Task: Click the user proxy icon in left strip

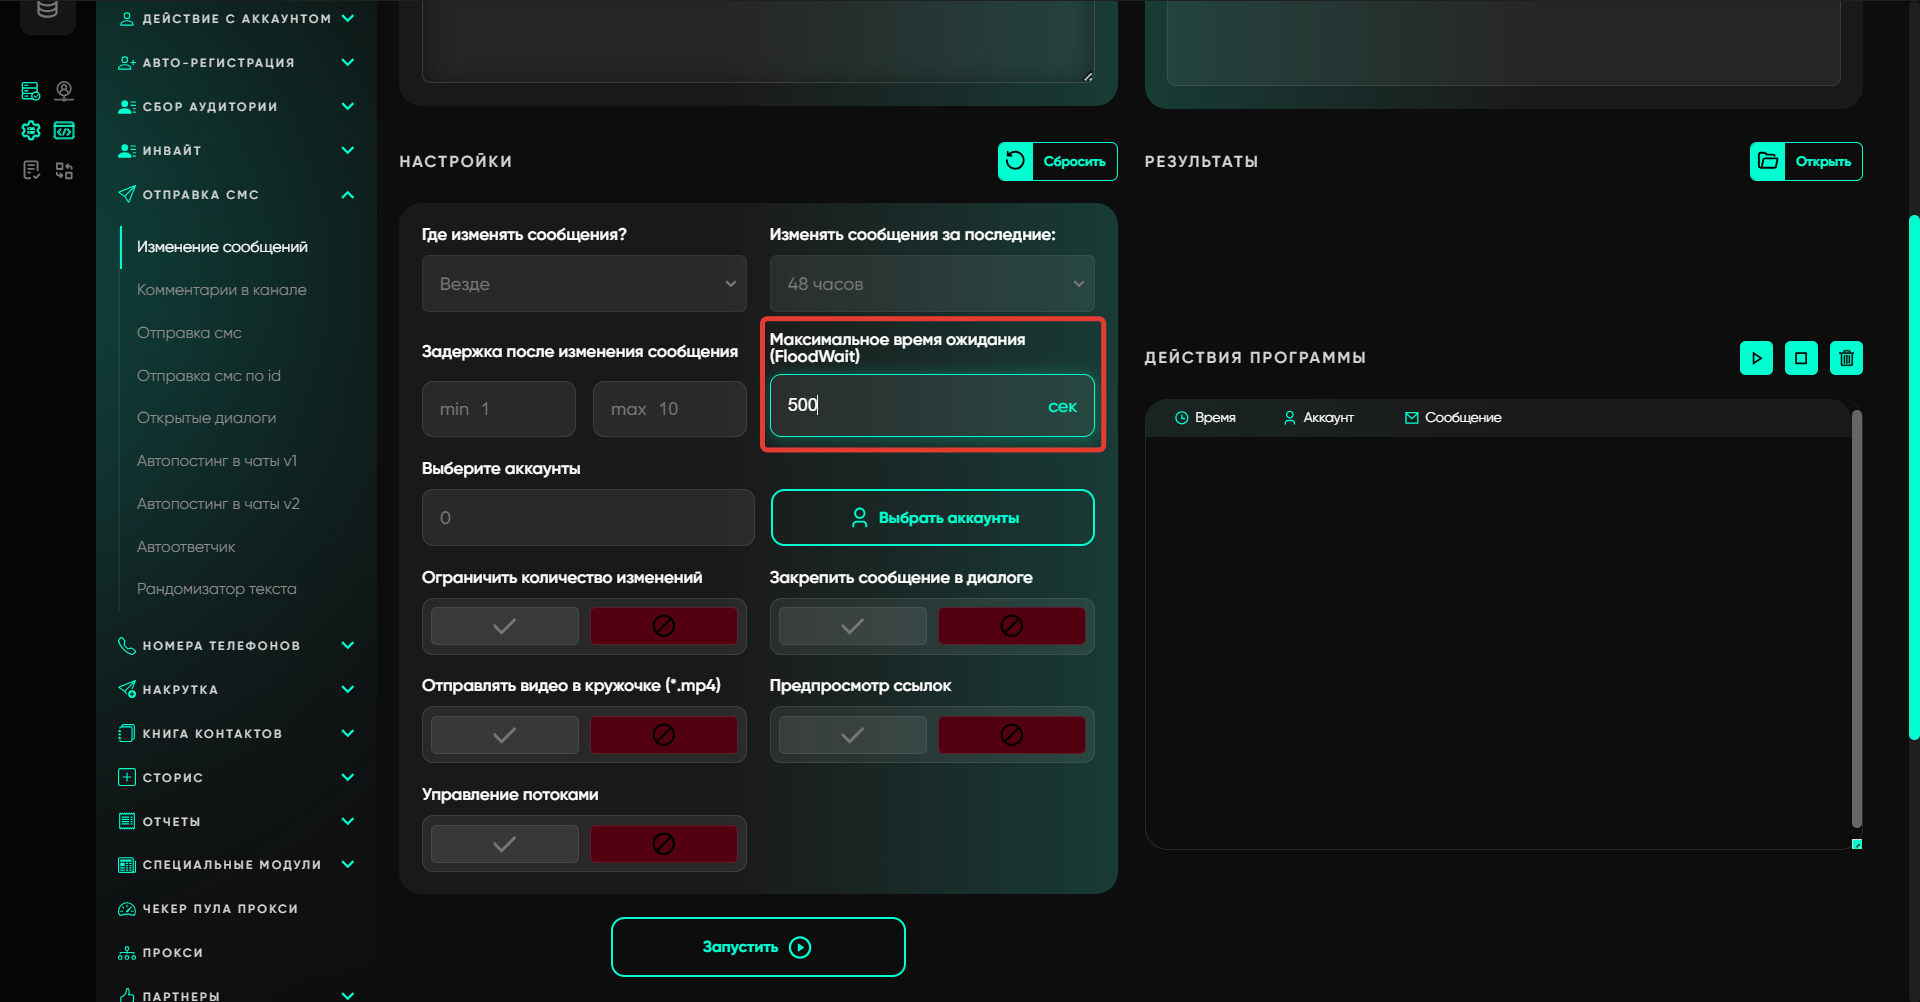Action: (64, 91)
